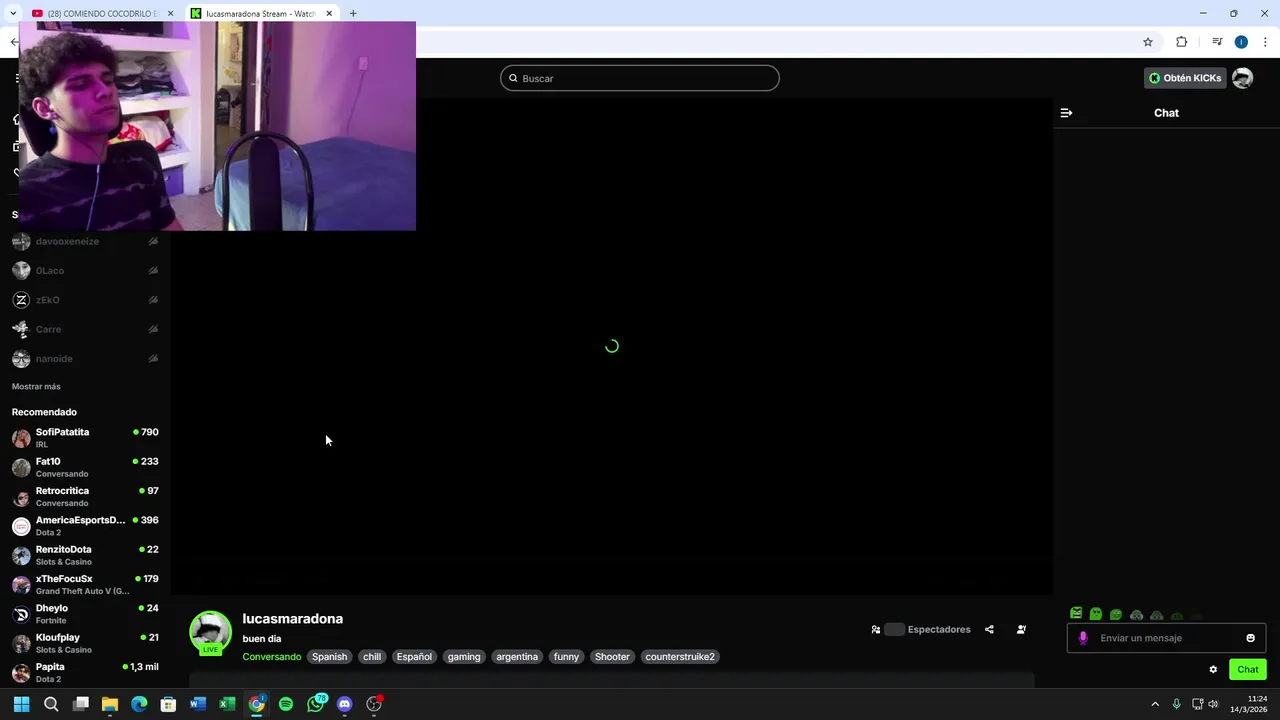
Task: Open Task View on the taskbar
Action: (81, 704)
